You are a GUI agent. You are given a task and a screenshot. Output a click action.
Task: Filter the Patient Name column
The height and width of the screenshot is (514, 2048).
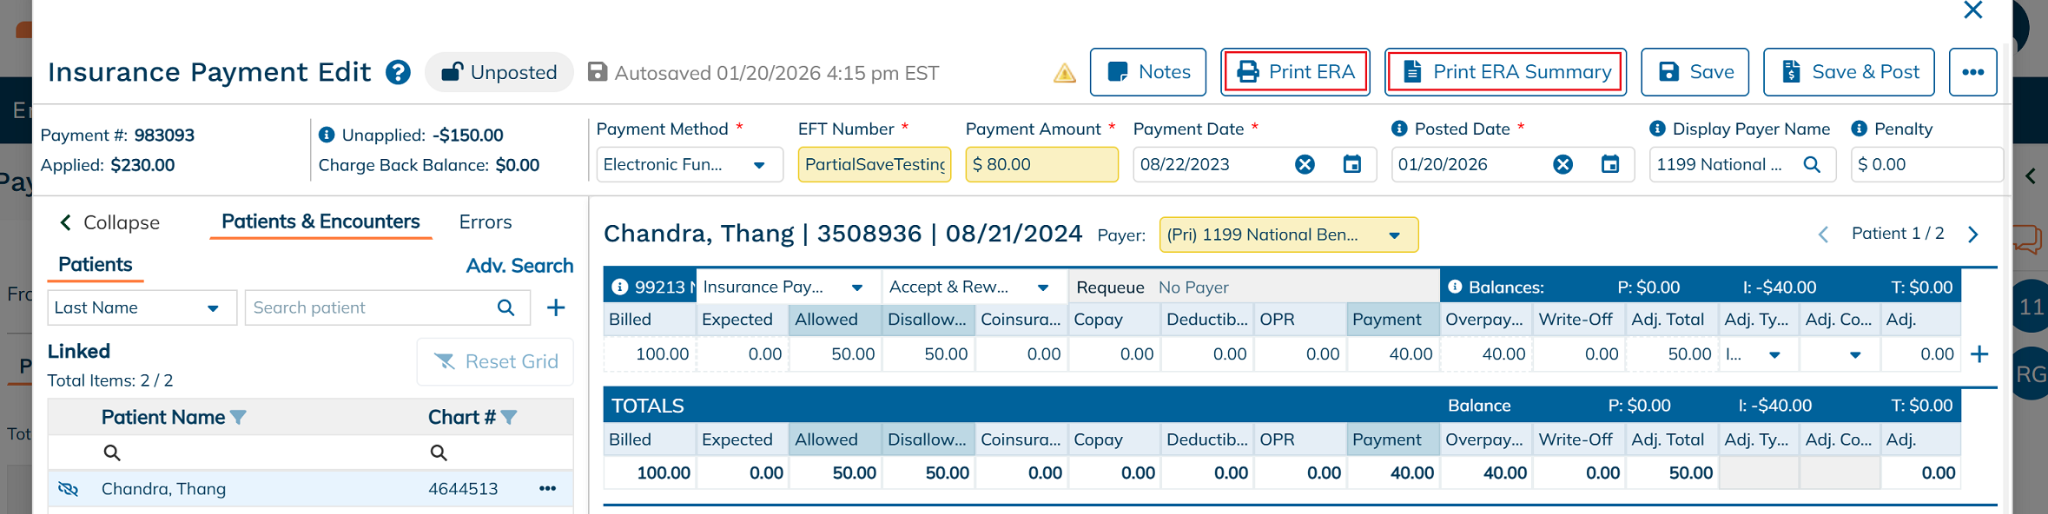point(239,417)
